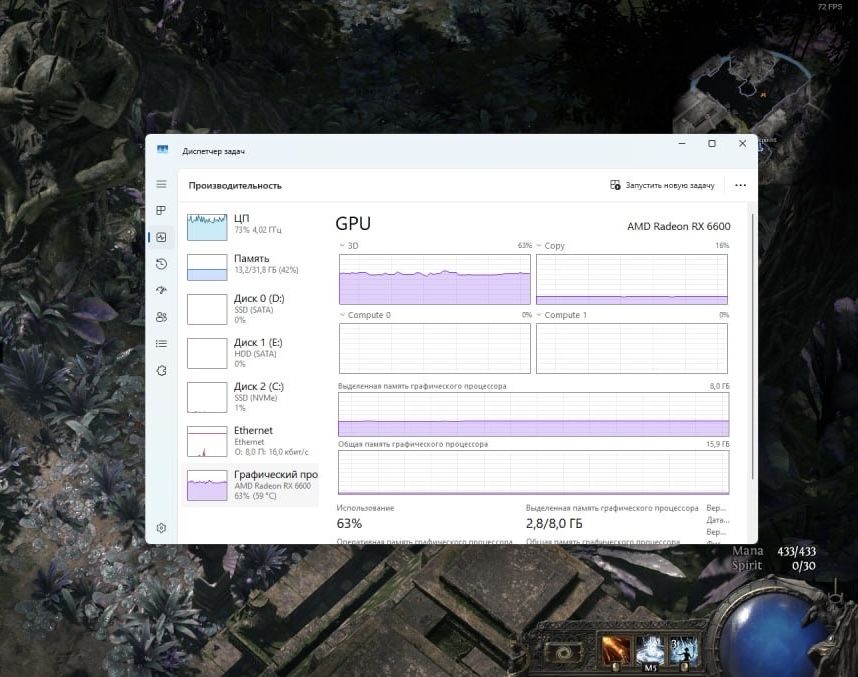Click the Copy utilization graph

pyautogui.click(x=631, y=279)
